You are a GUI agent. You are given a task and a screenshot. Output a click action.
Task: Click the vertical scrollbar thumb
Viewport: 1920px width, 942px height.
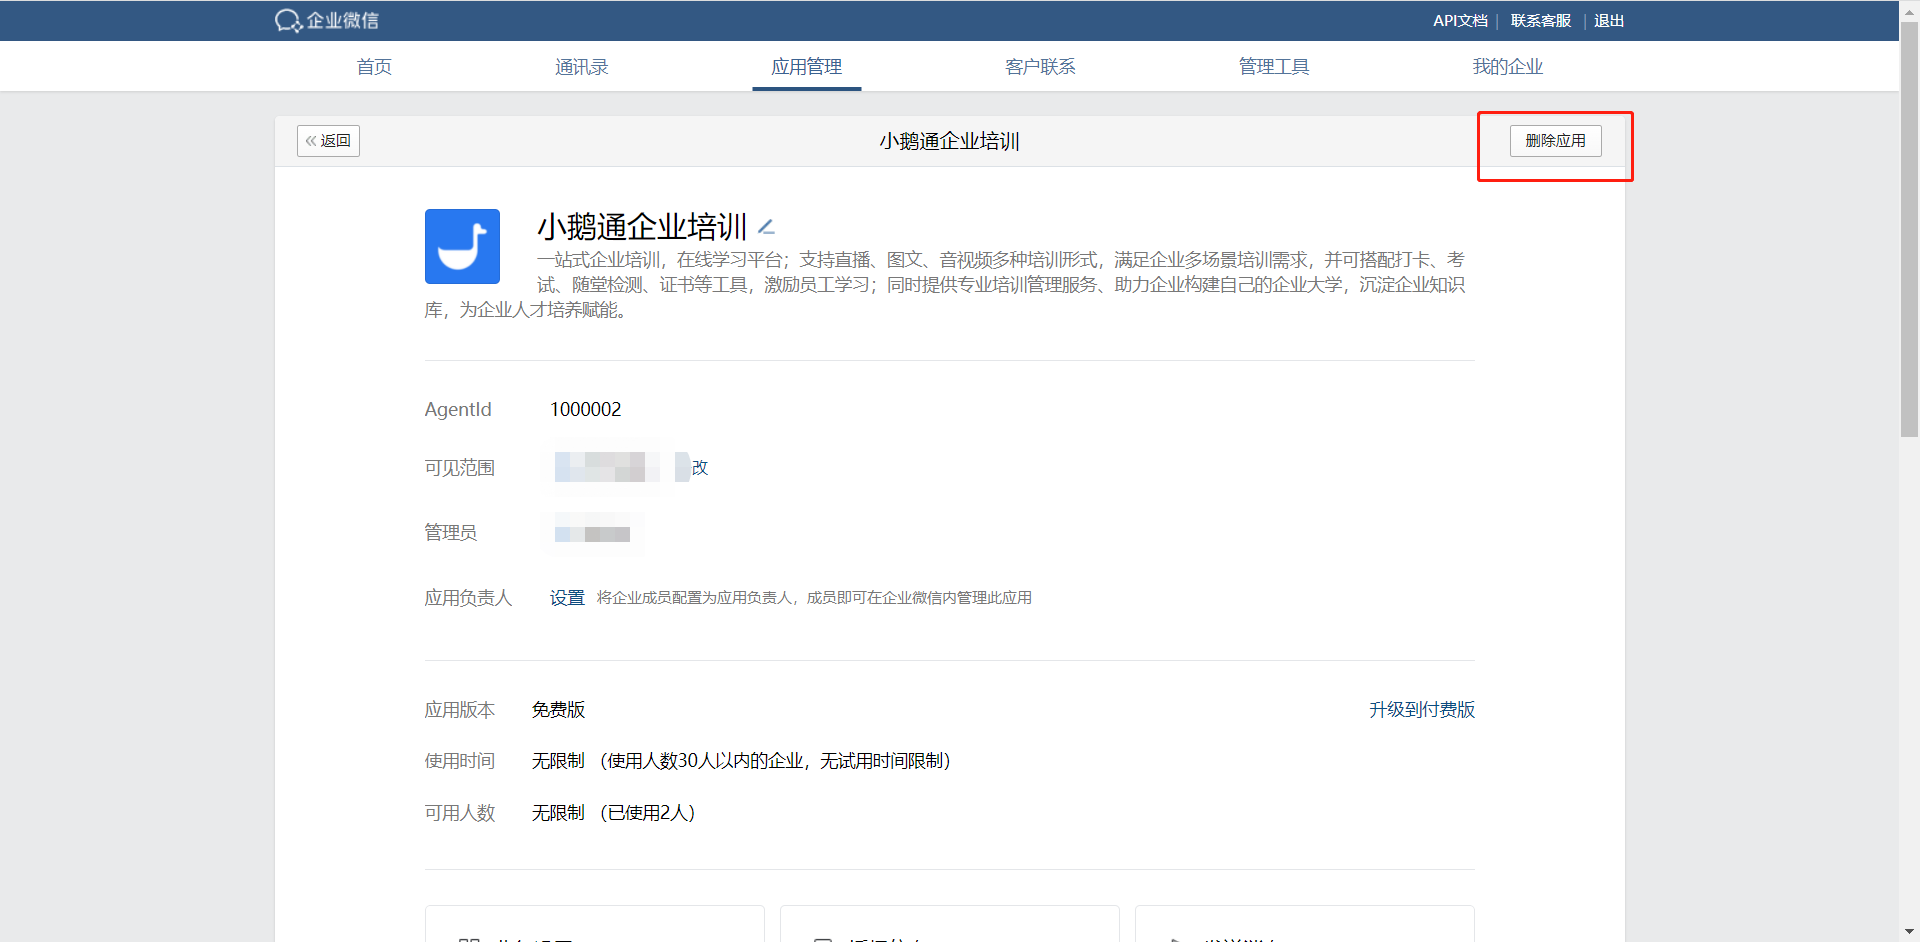coord(1909,229)
